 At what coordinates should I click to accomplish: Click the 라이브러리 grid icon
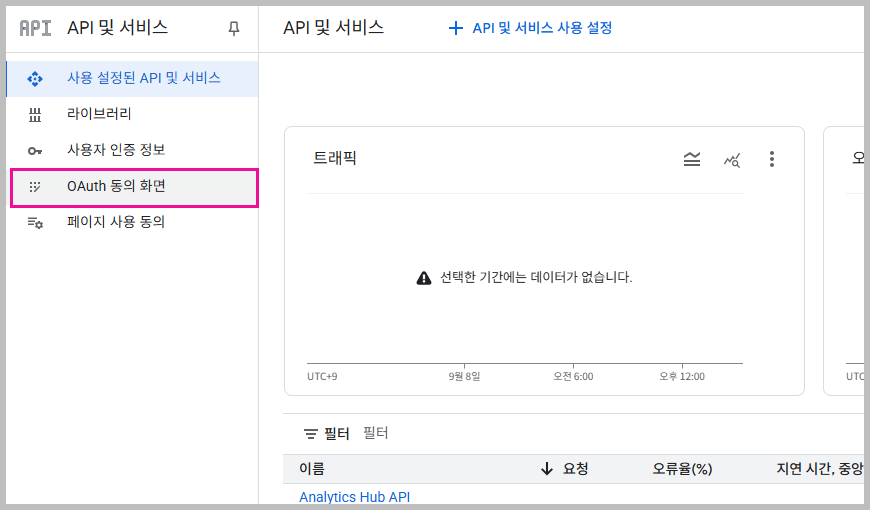coord(35,114)
